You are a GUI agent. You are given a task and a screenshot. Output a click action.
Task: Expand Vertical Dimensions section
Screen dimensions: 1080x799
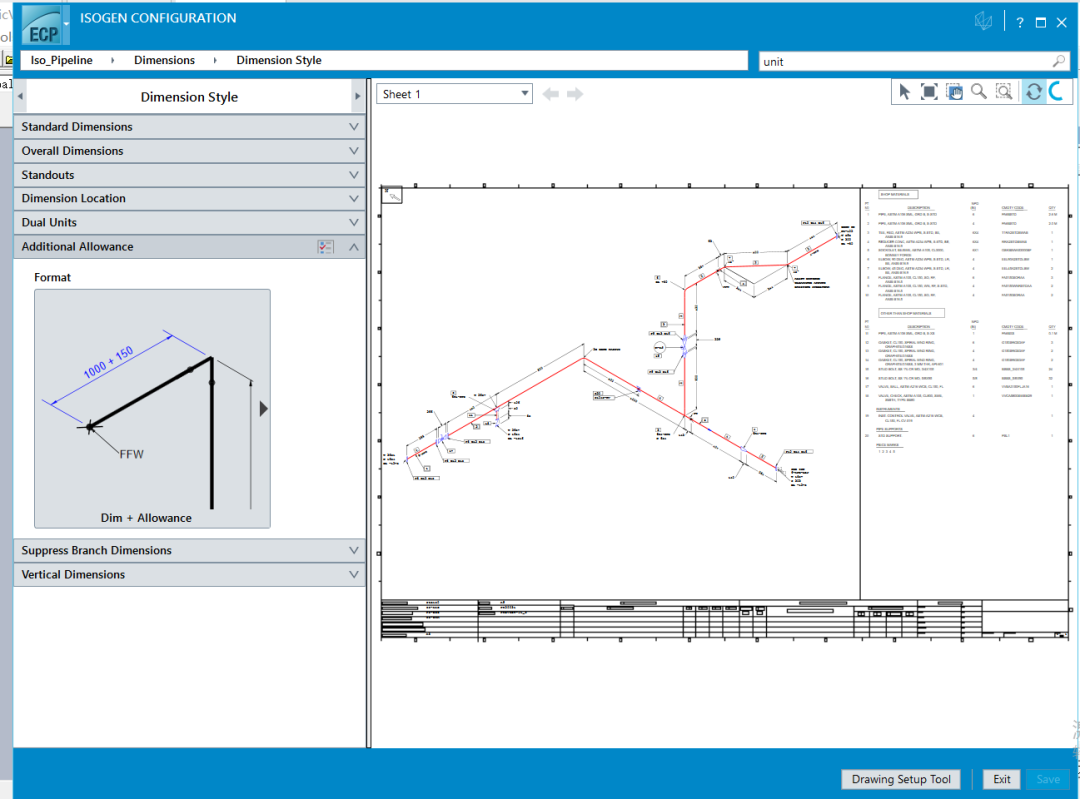[x=189, y=574]
